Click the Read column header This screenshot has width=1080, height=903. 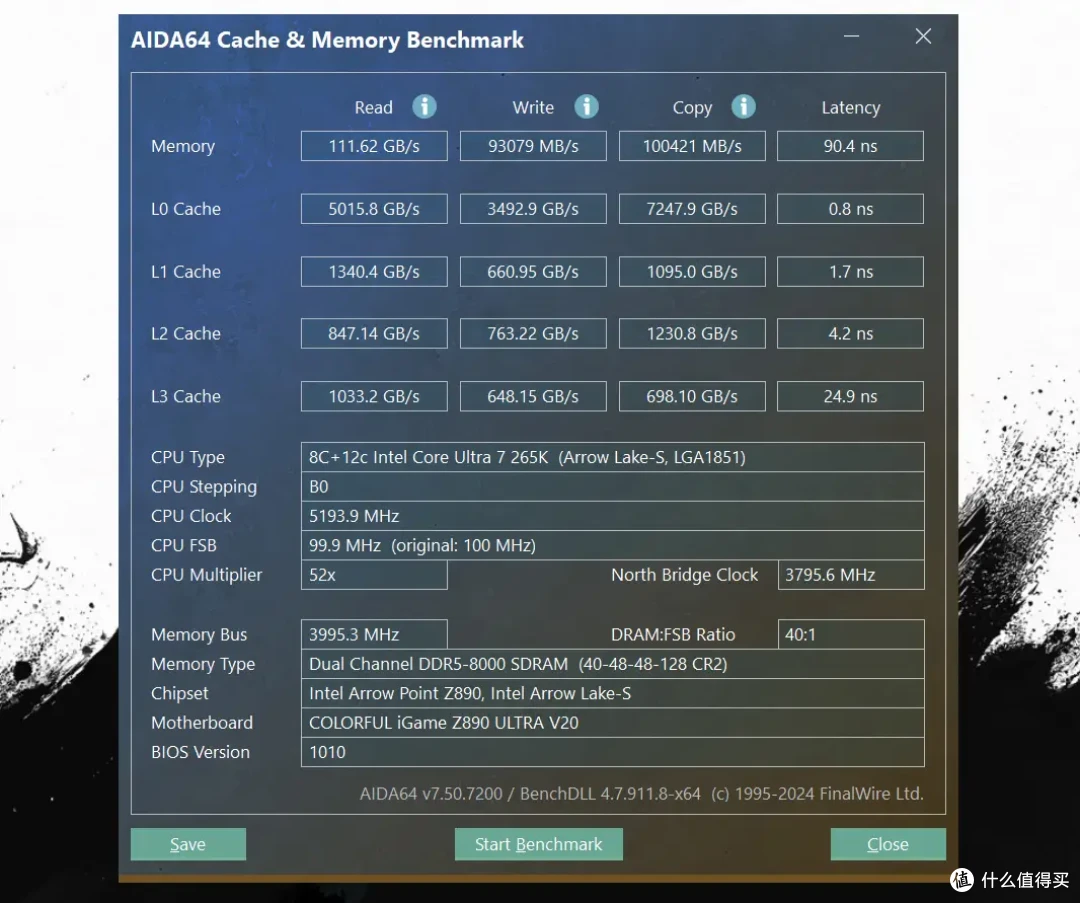click(x=373, y=107)
